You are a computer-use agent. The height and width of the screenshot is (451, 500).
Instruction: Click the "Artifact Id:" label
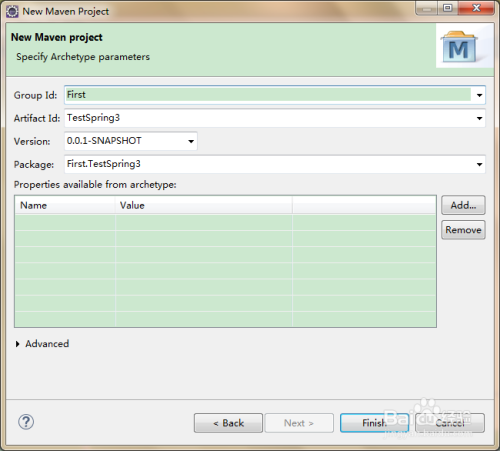pyautogui.click(x=37, y=118)
